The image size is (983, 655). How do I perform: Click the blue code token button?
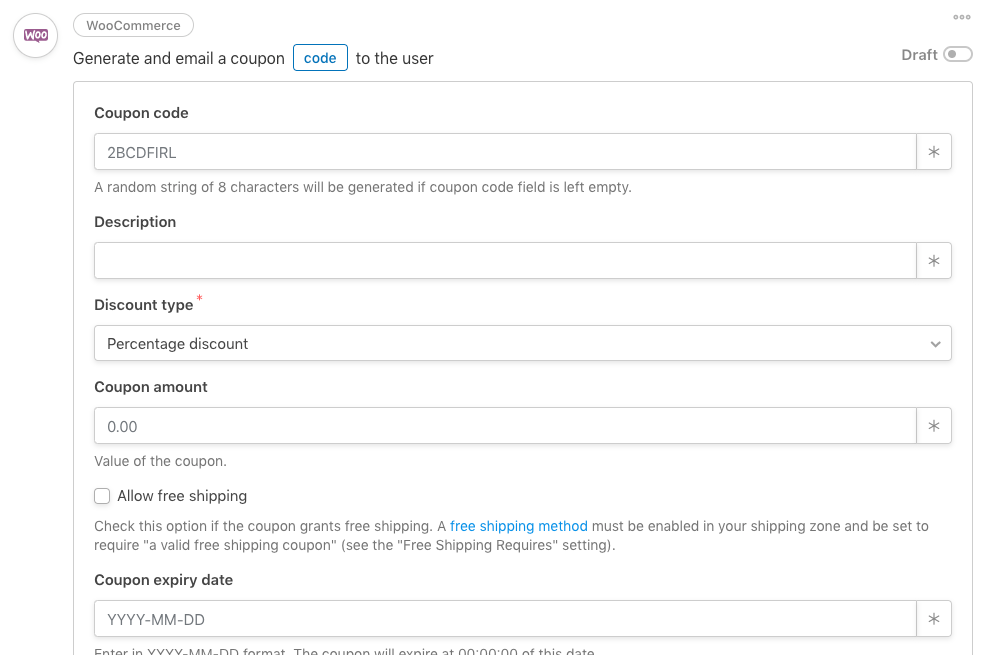point(320,58)
